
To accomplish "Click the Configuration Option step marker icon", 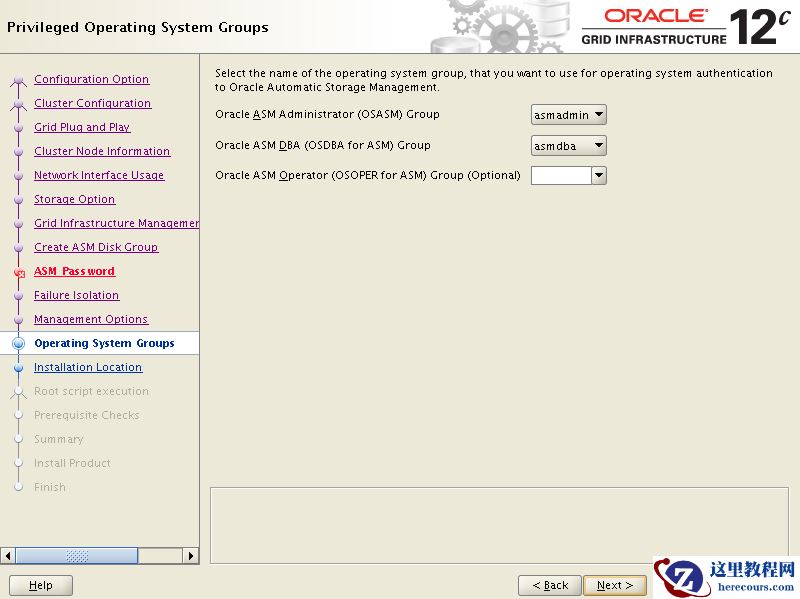I will coord(18,80).
